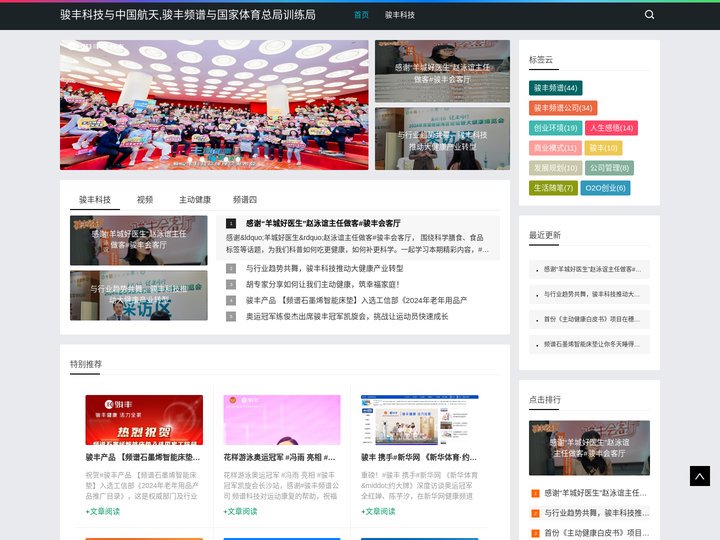Select the 生活随笔(7) tag
The width and height of the screenshot is (720, 540).
tap(553, 188)
